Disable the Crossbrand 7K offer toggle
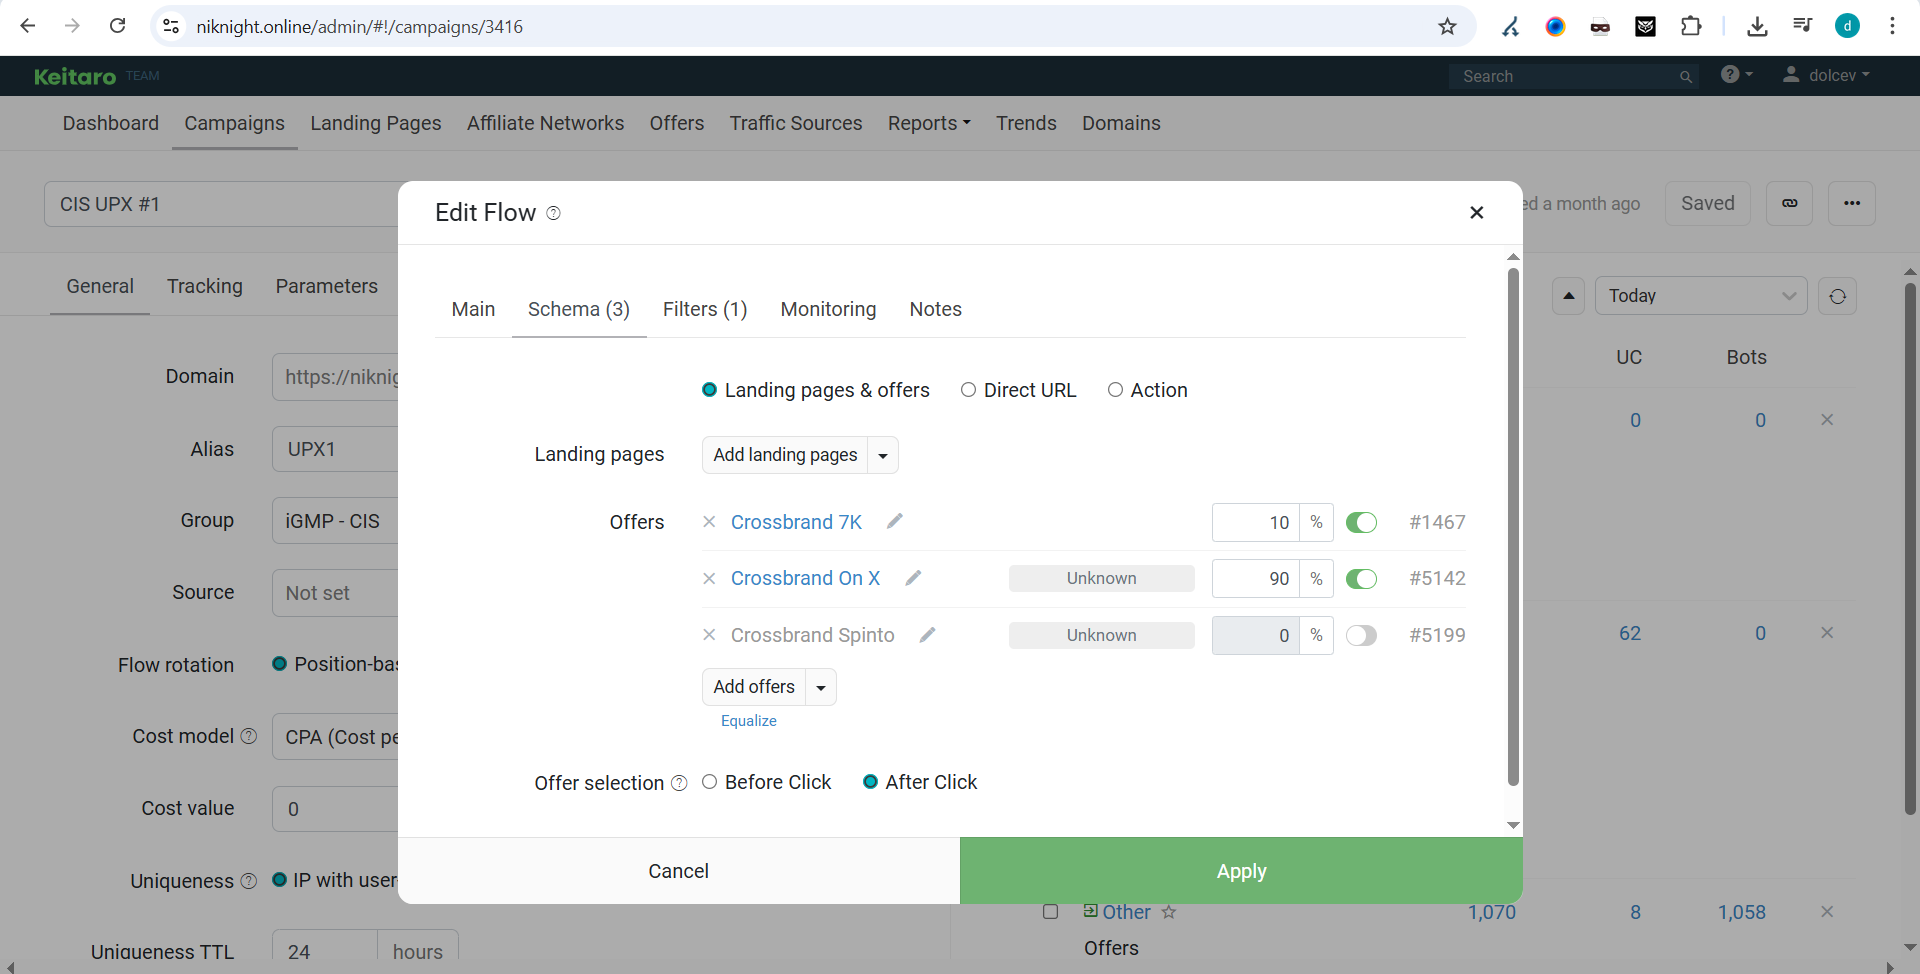The image size is (1920, 974). coord(1361,522)
